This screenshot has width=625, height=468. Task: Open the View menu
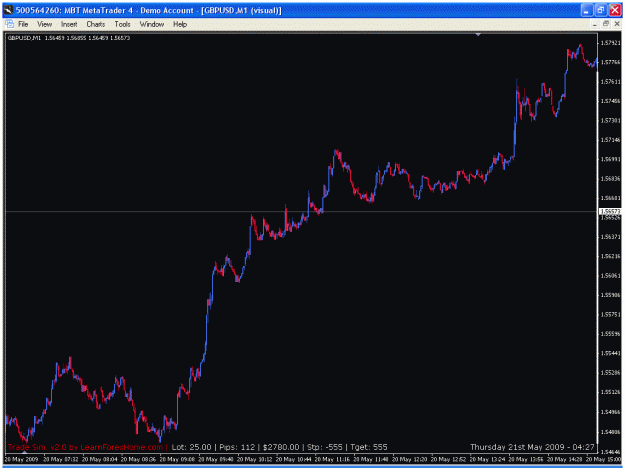pos(44,24)
